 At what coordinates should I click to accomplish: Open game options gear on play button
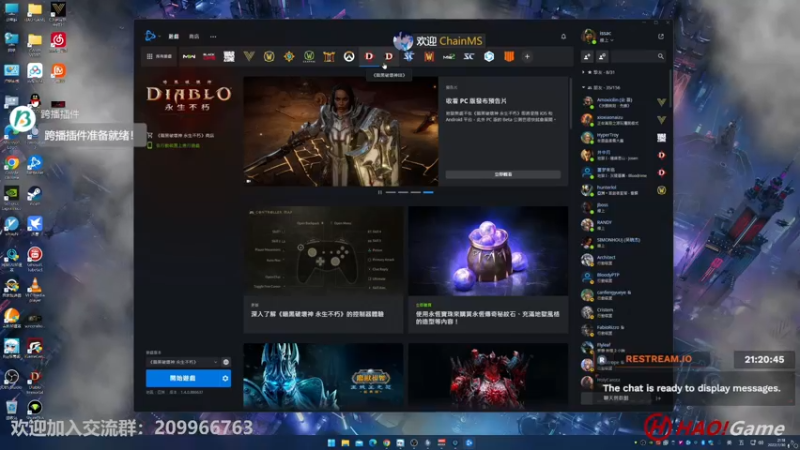coord(225,379)
